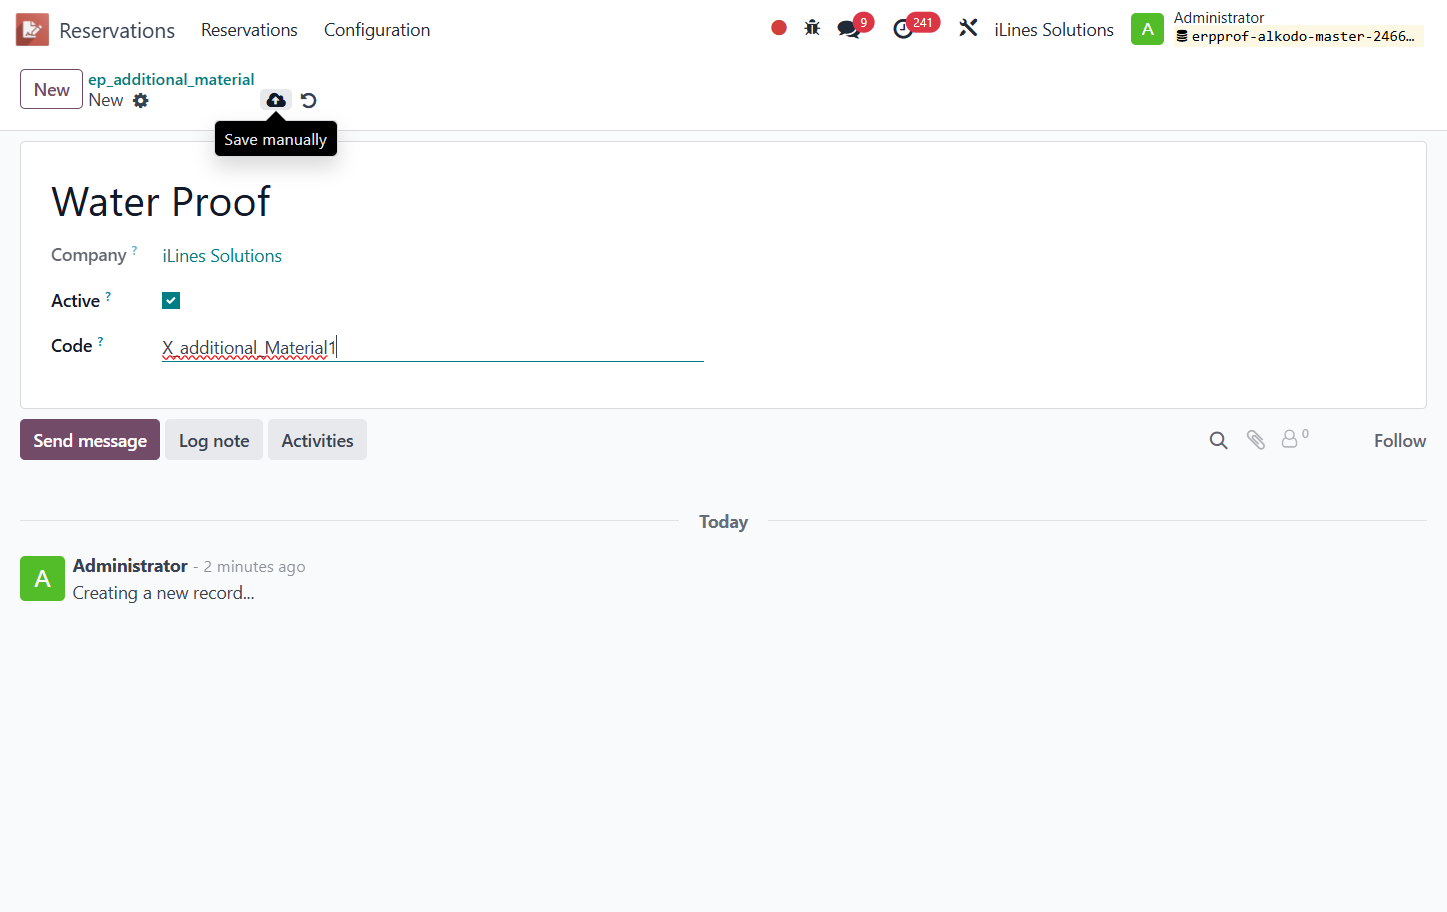Save the record manually with cloud icon
The width and height of the screenshot is (1447, 912).
pyautogui.click(x=276, y=100)
